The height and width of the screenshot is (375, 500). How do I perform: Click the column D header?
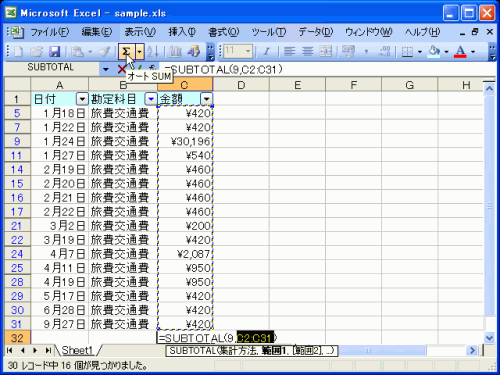point(241,85)
